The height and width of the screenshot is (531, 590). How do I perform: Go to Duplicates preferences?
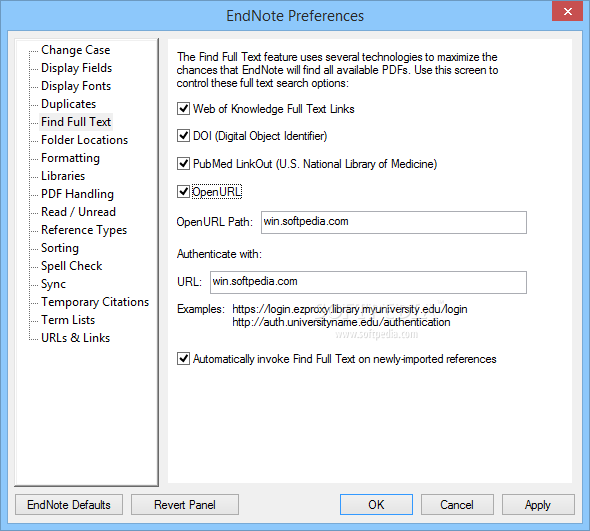coord(68,104)
